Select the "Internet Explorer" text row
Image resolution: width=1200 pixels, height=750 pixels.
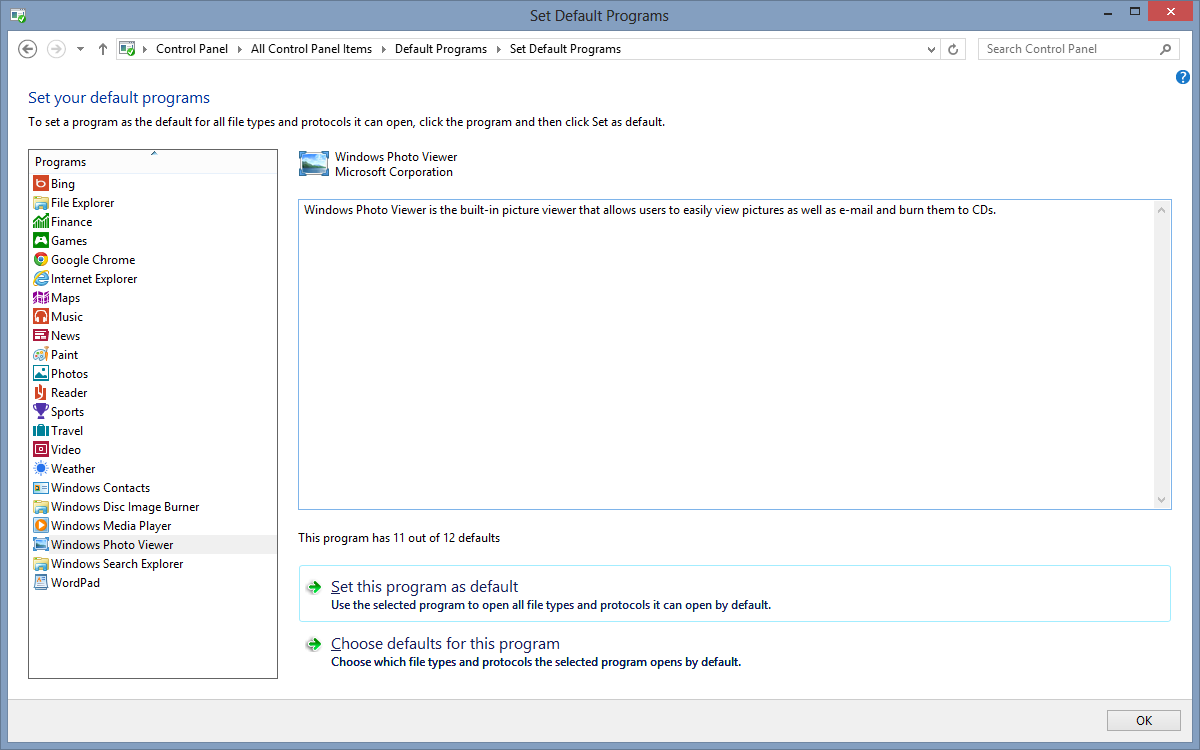coord(94,279)
